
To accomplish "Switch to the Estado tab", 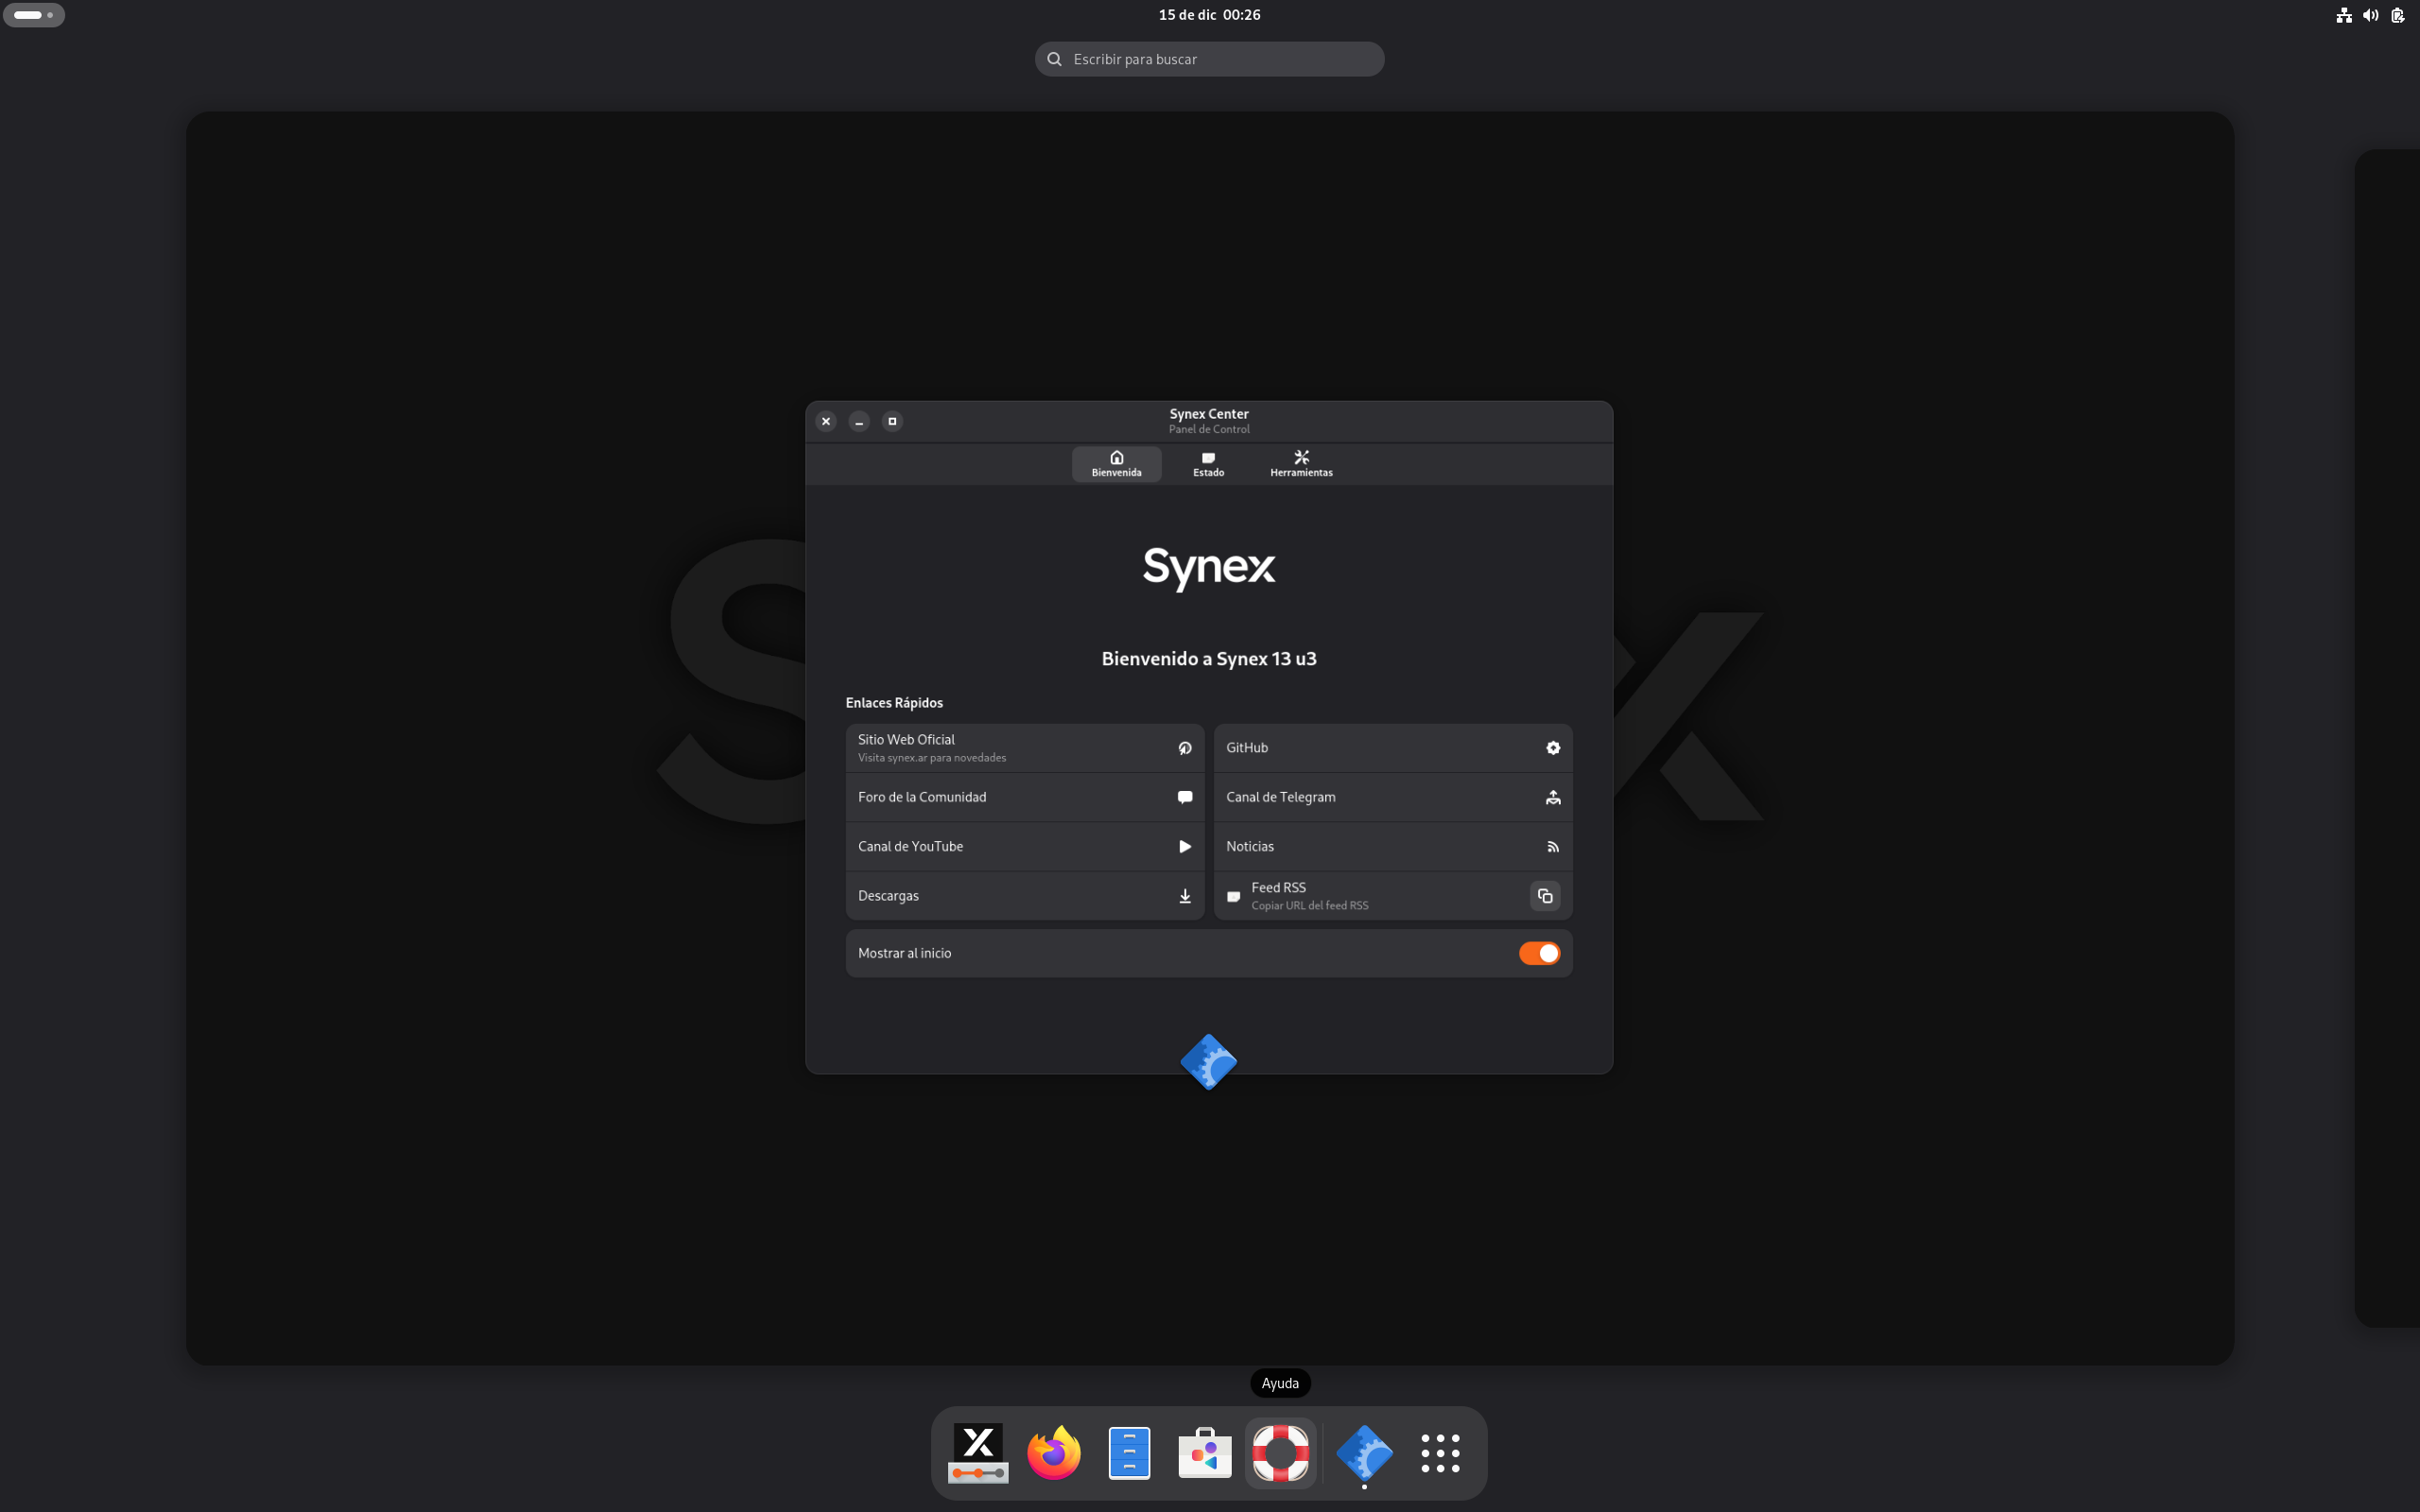I will pyautogui.click(x=1208, y=464).
